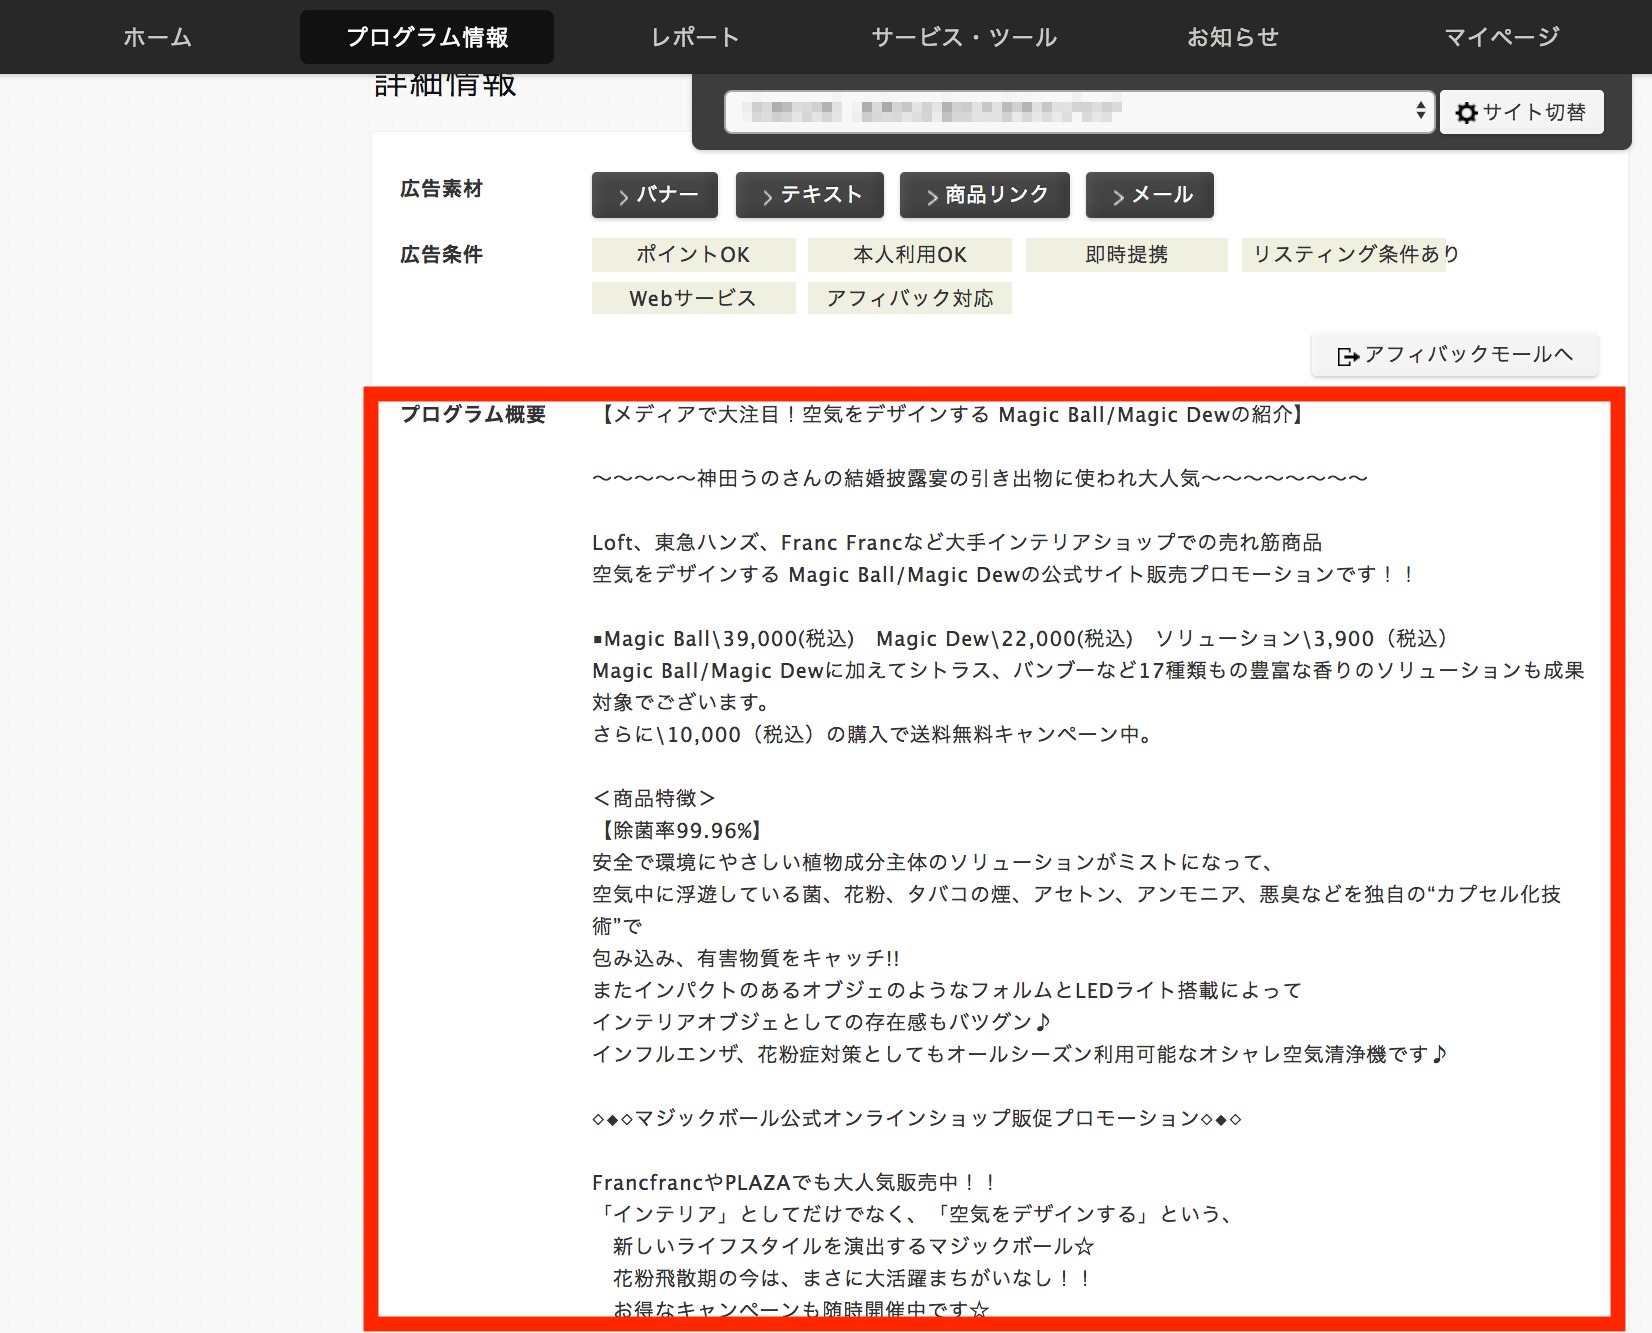
Task: Open the メール ad material button
Action: 1150,195
